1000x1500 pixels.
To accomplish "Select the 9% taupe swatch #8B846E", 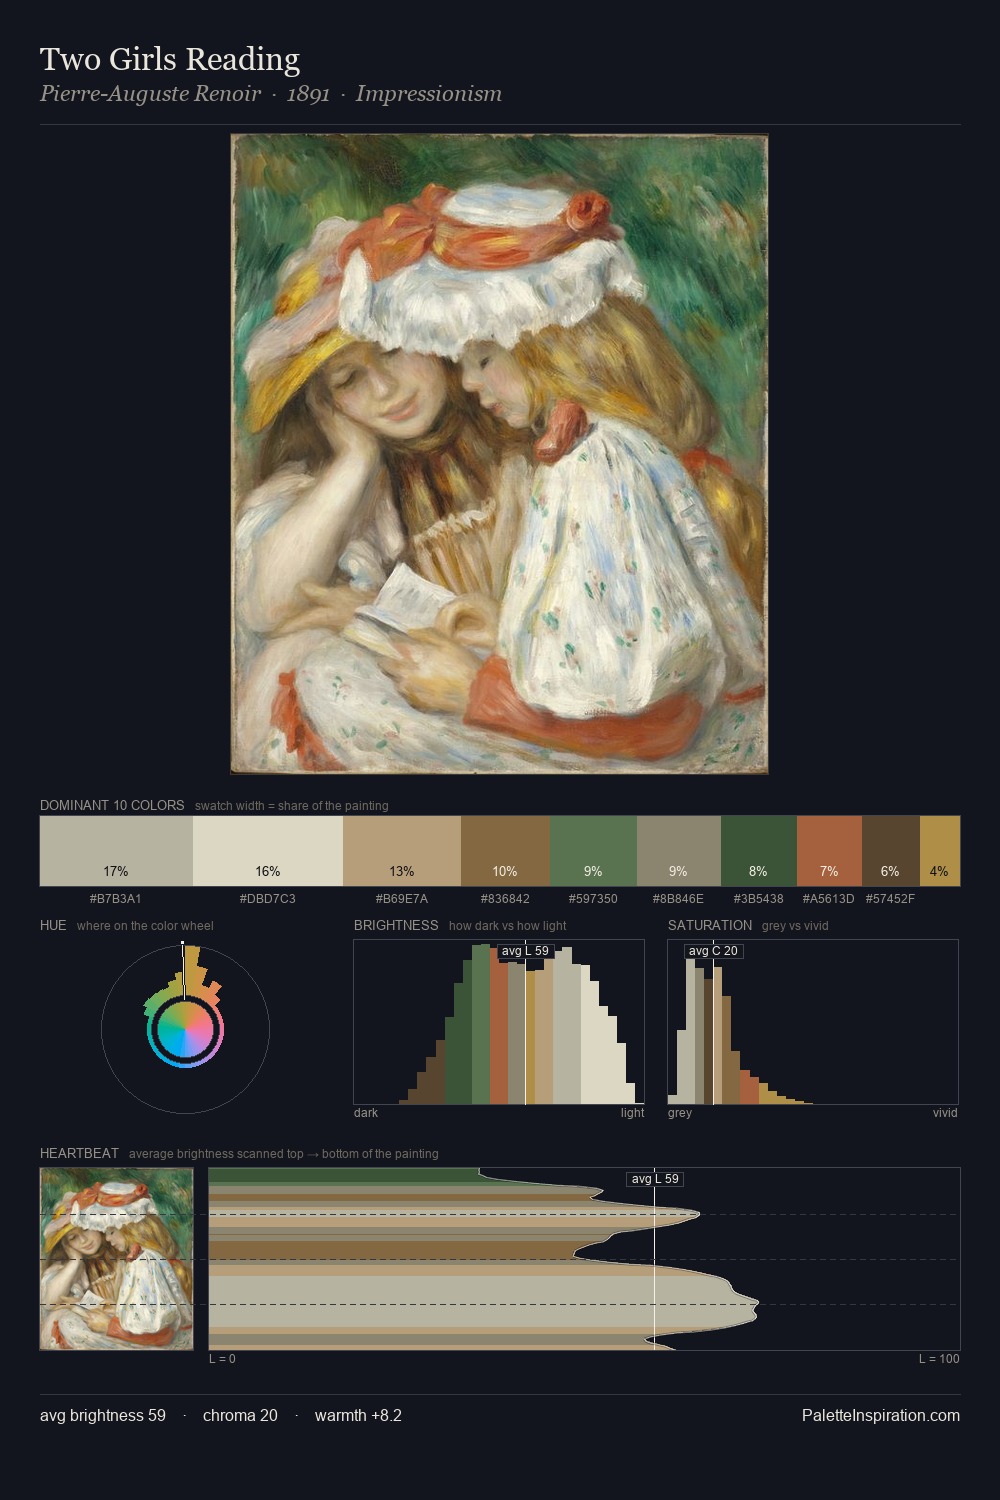I will pos(679,851).
